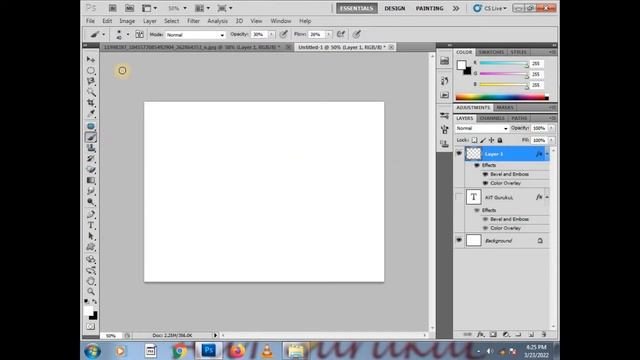Viewport: 640px width, 360px height.
Task: Toggle lock transparent pixels
Action: click(x=474, y=140)
